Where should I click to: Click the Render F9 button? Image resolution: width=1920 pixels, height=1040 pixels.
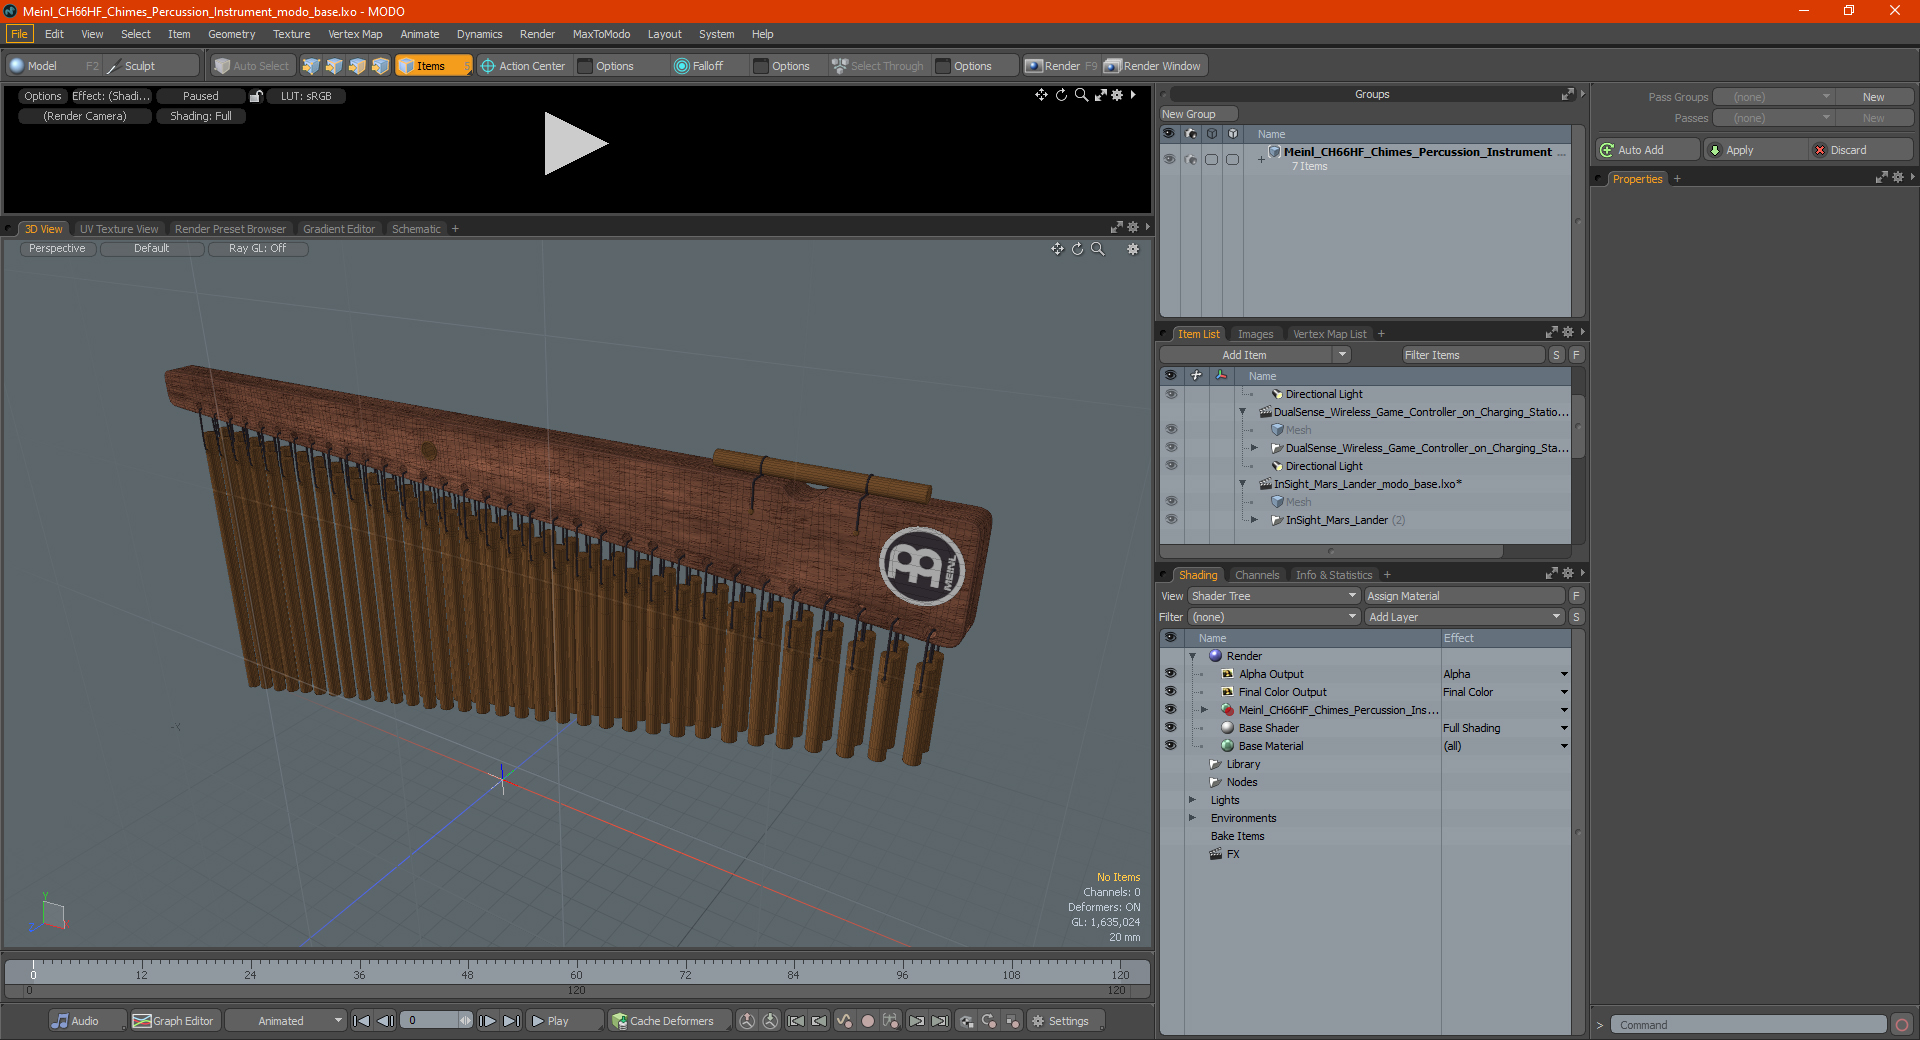pyautogui.click(x=1061, y=66)
